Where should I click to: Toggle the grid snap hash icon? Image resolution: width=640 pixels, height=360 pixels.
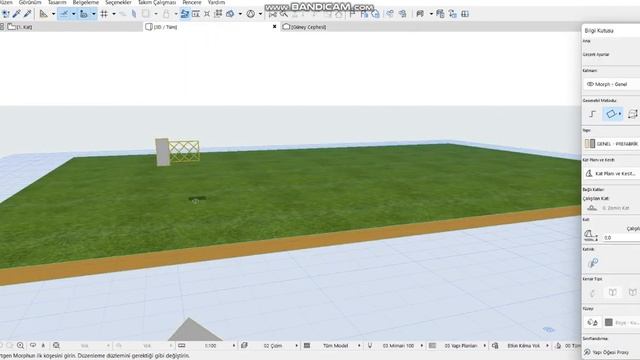click(x=104, y=14)
